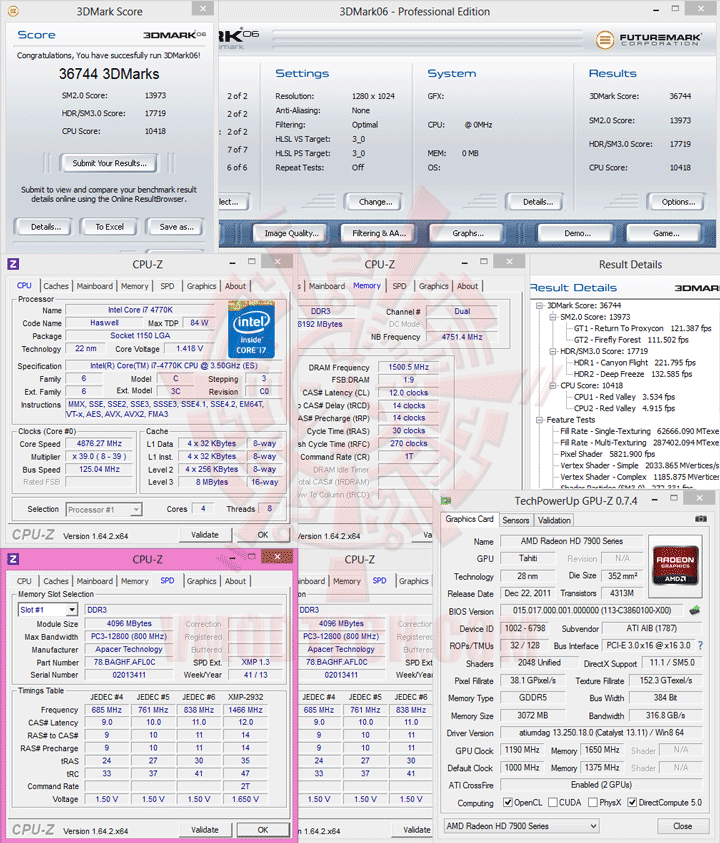Select Graphics tab in top-left CPU-Z window
This screenshot has width=720, height=843.
(x=201, y=286)
